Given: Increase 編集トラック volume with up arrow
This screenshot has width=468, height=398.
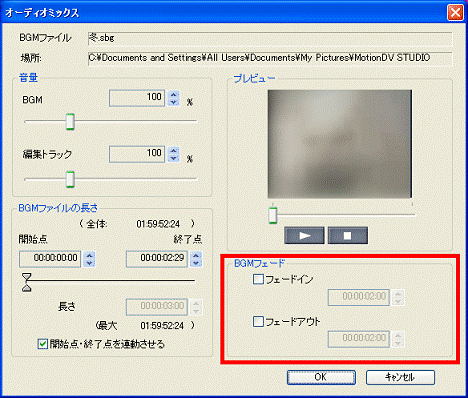Looking at the screenshot, I should pyautogui.click(x=173, y=151).
